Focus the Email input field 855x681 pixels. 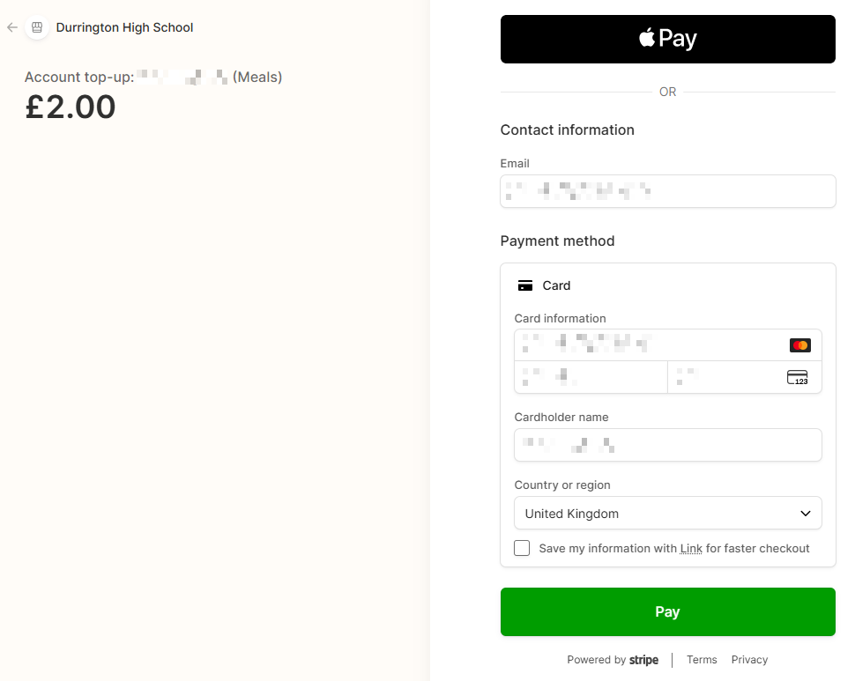[x=667, y=191]
